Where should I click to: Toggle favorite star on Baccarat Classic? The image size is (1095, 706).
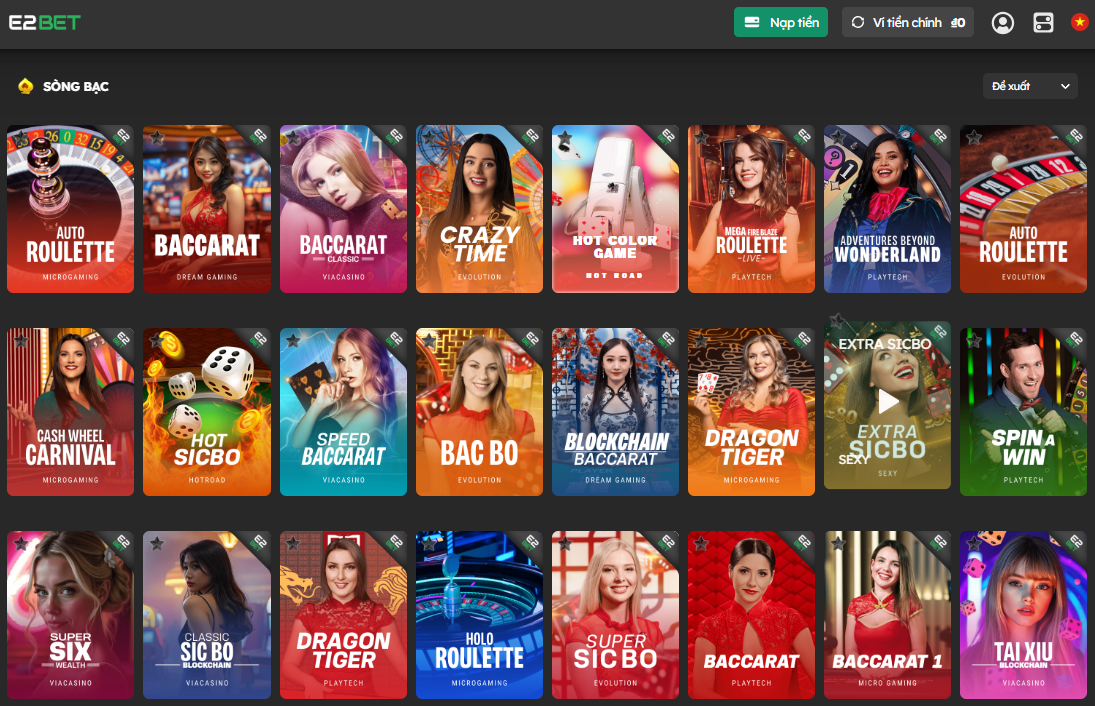[293, 138]
